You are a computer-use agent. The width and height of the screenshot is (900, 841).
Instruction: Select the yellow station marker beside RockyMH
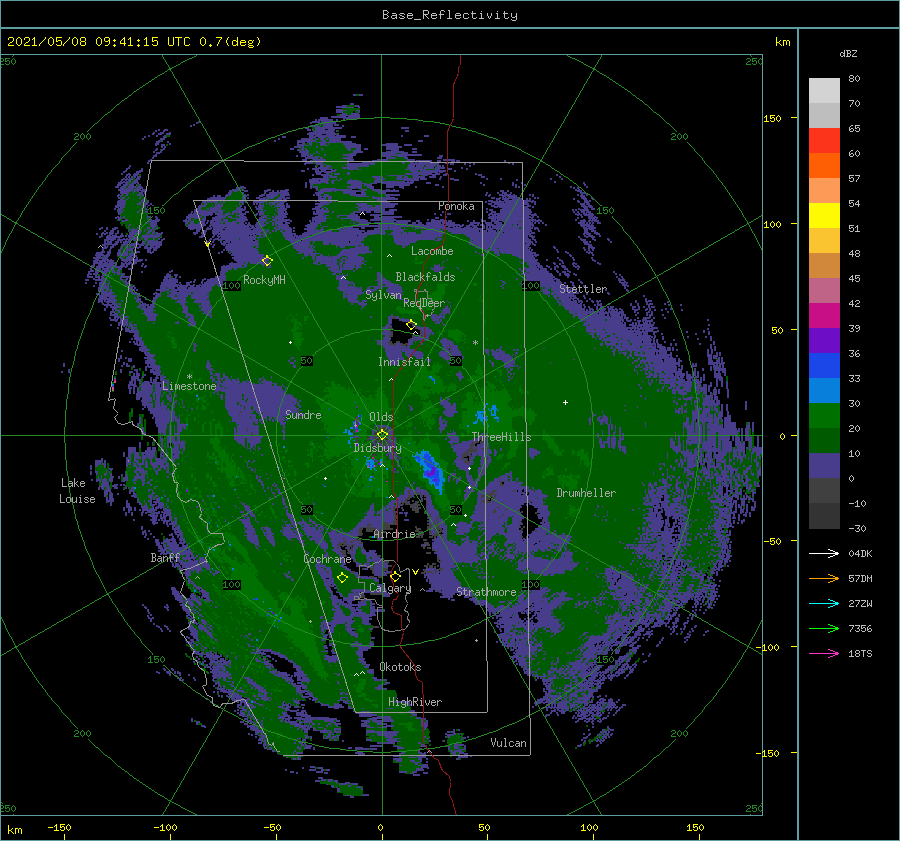267,261
